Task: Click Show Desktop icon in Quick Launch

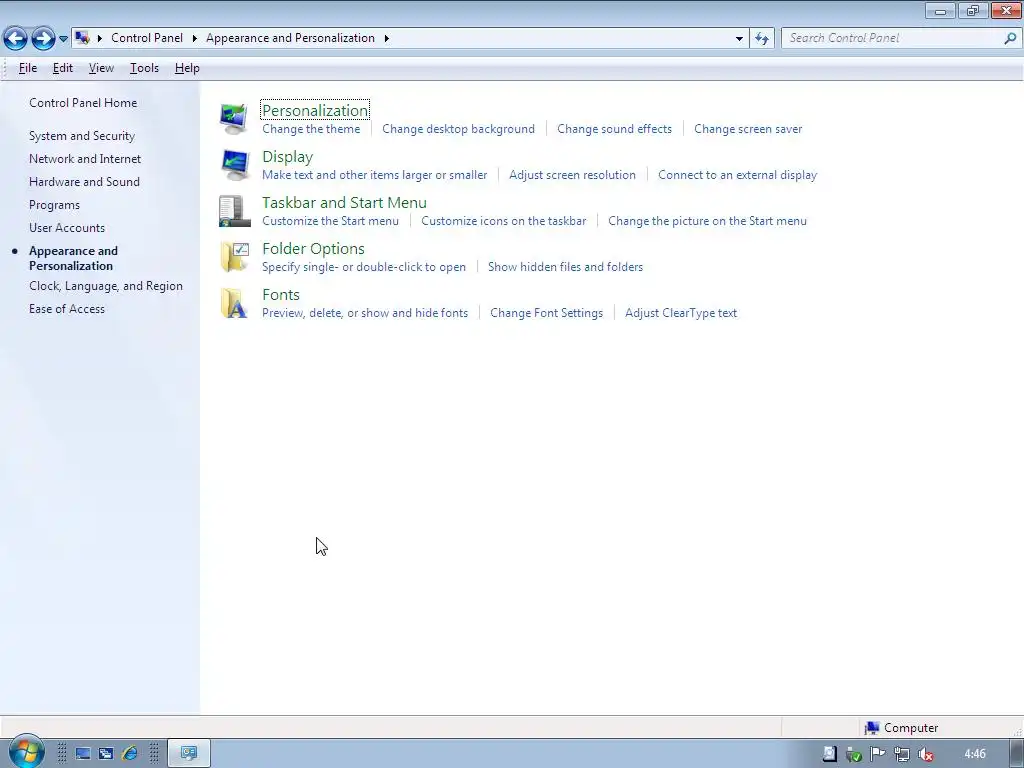Action: pyautogui.click(x=83, y=754)
